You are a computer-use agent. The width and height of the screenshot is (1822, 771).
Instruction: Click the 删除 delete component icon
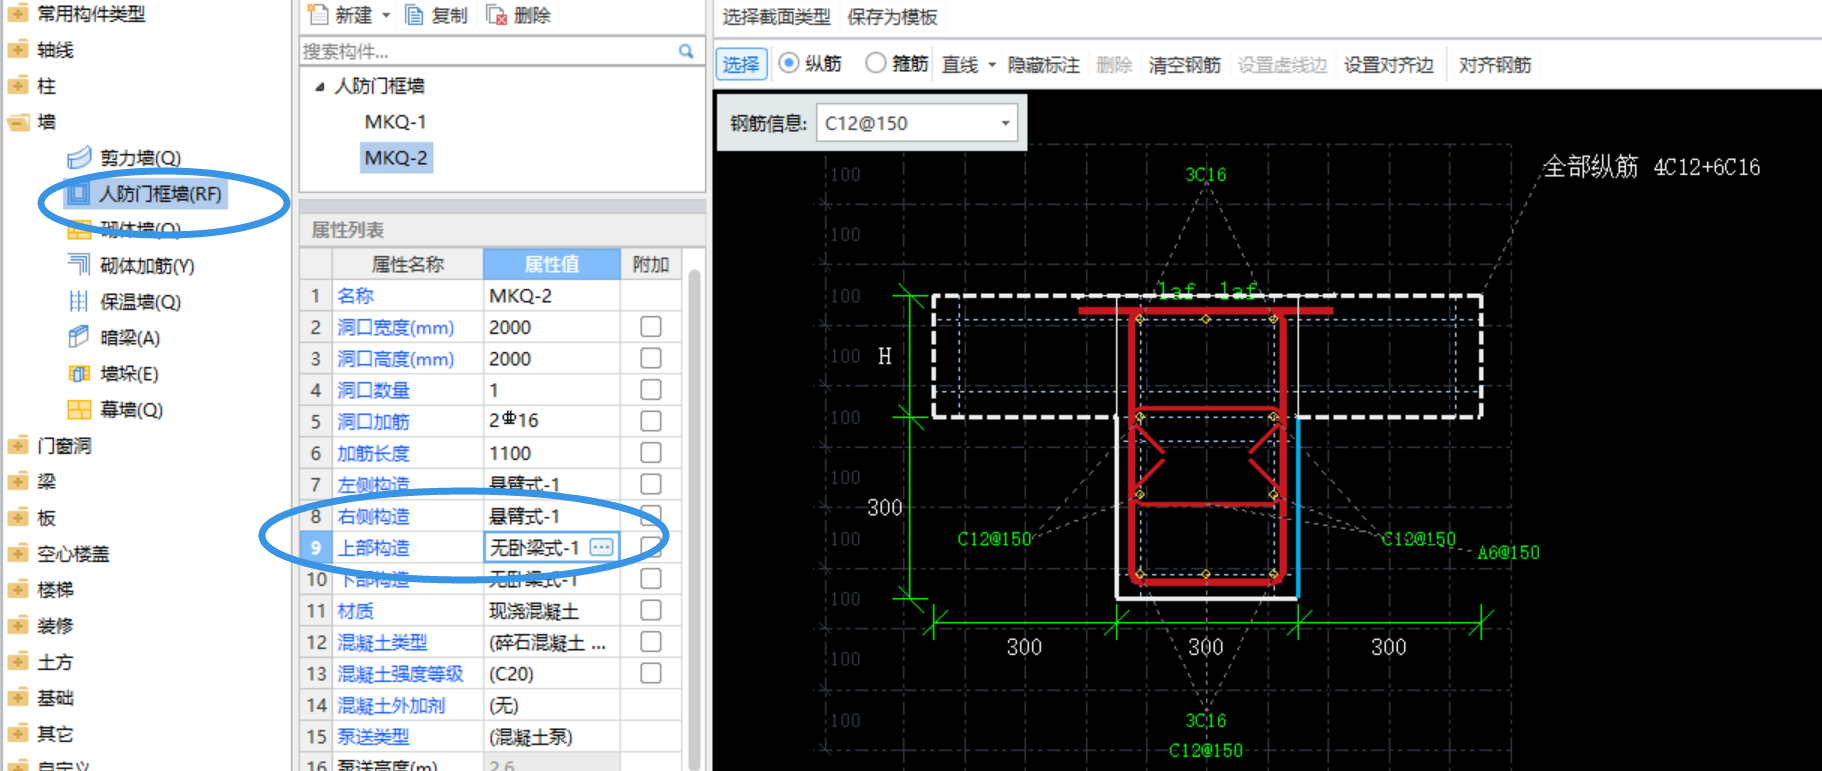click(x=496, y=15)
